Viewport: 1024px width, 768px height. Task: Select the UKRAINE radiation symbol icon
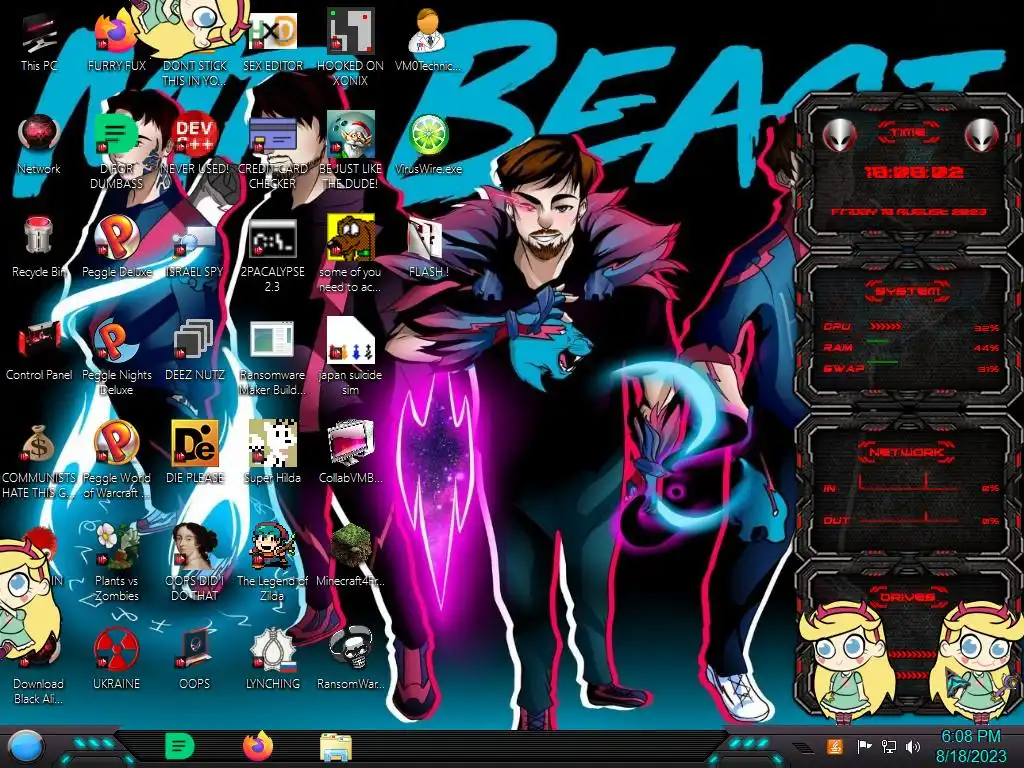coord(116,649)
